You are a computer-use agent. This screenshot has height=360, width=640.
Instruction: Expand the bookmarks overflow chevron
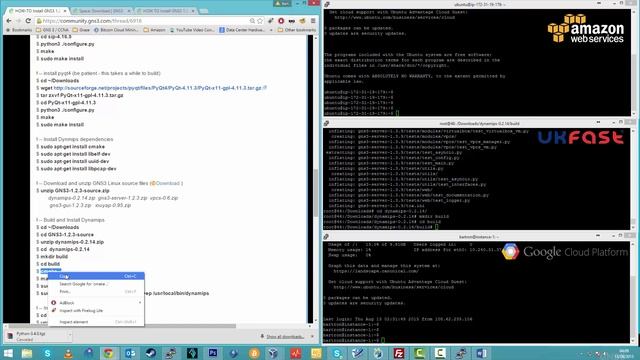click(x=271, y=30)
